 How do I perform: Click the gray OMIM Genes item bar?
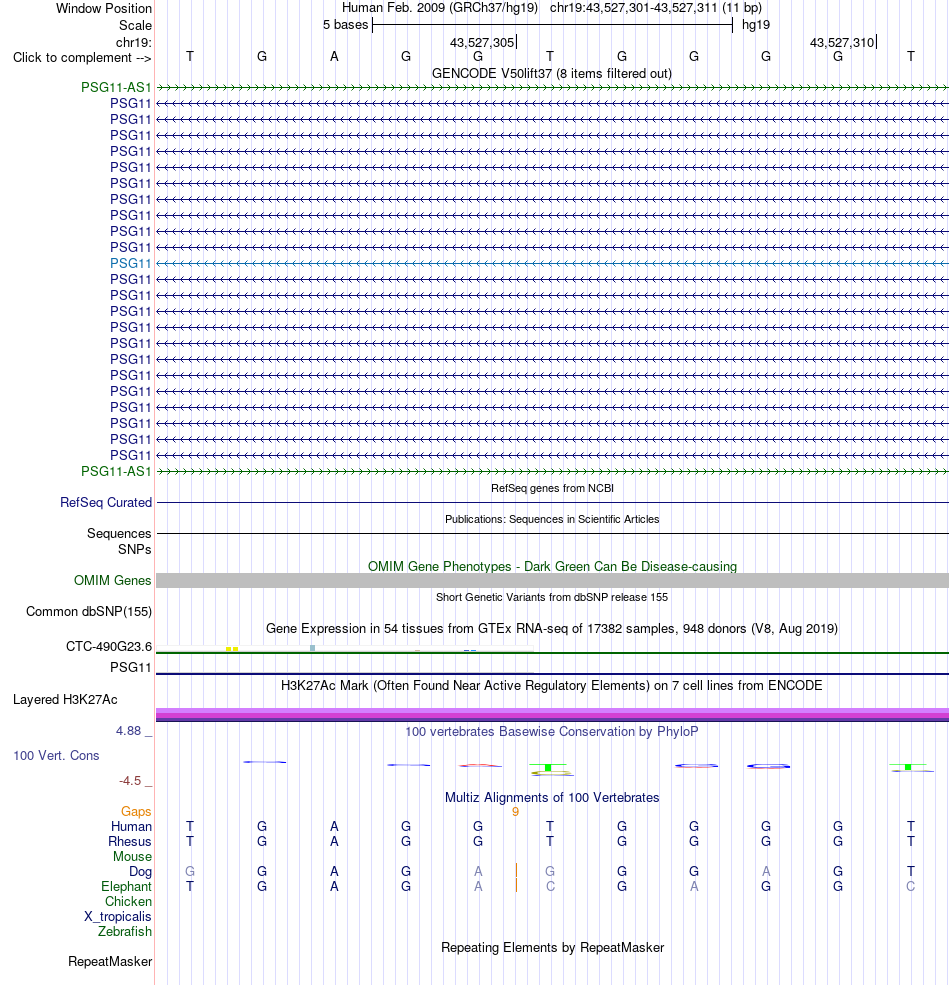tap(552, 580)
